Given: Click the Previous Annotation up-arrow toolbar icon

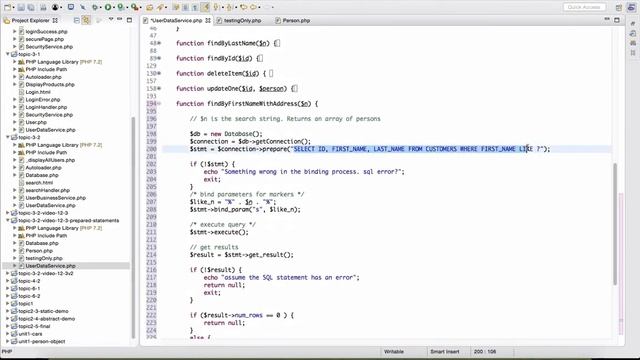Looking at the screenshot, I should 229,7.
